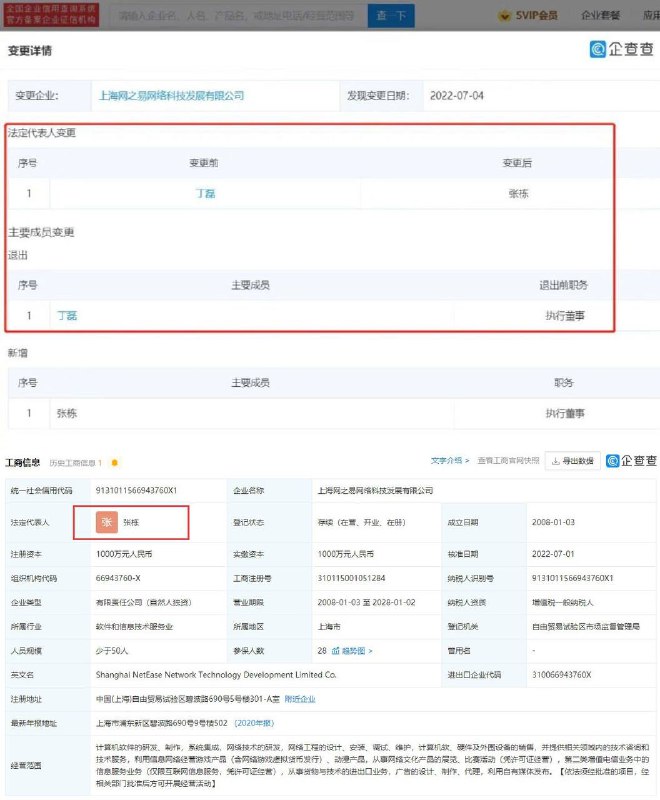Viewport: 660px width, 800px height.
Task: Click the 企查查 logo beside 导出数据
Action: 631,461
